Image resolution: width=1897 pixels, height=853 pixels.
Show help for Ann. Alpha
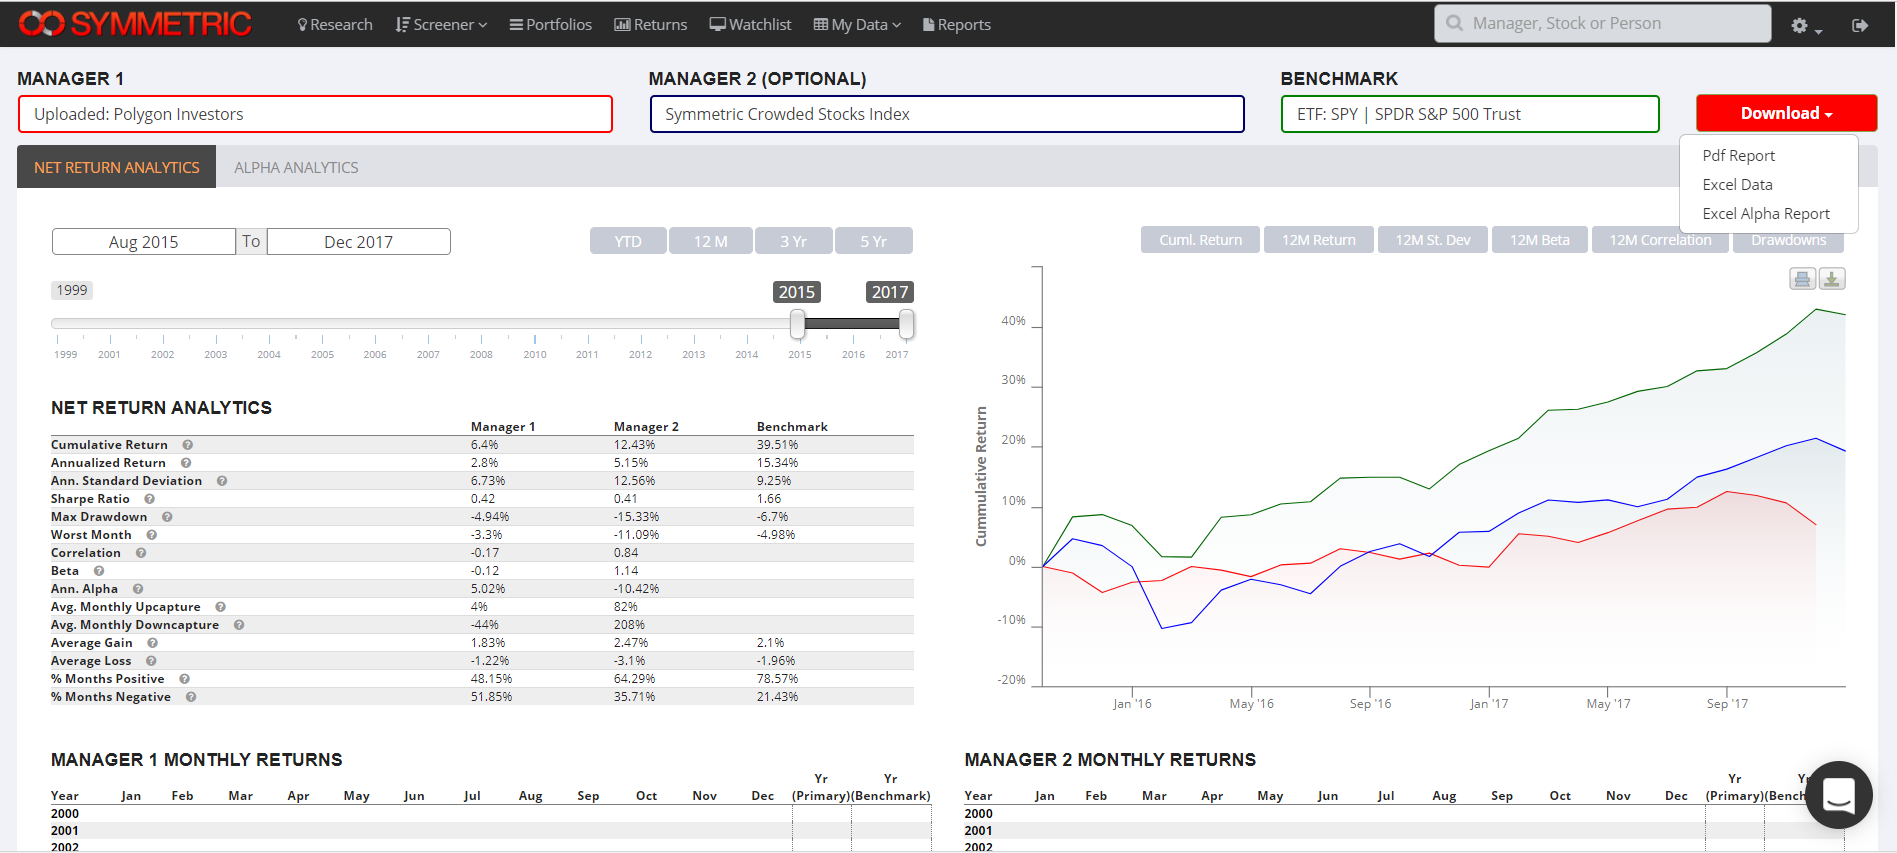[138, 589]
